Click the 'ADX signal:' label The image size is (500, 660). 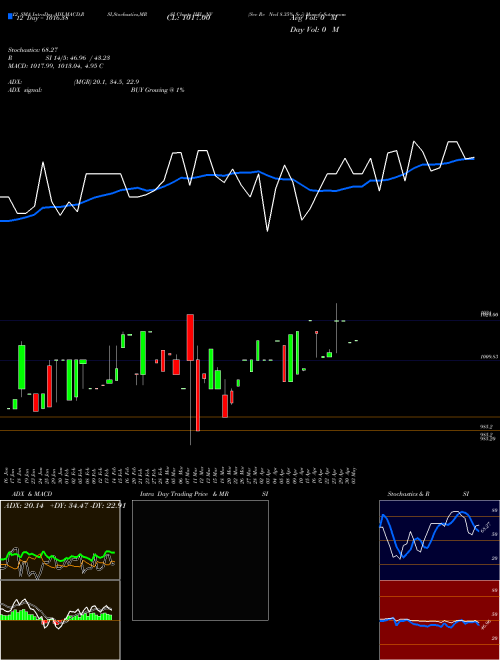pyautogui.click(x=25, y=90)
